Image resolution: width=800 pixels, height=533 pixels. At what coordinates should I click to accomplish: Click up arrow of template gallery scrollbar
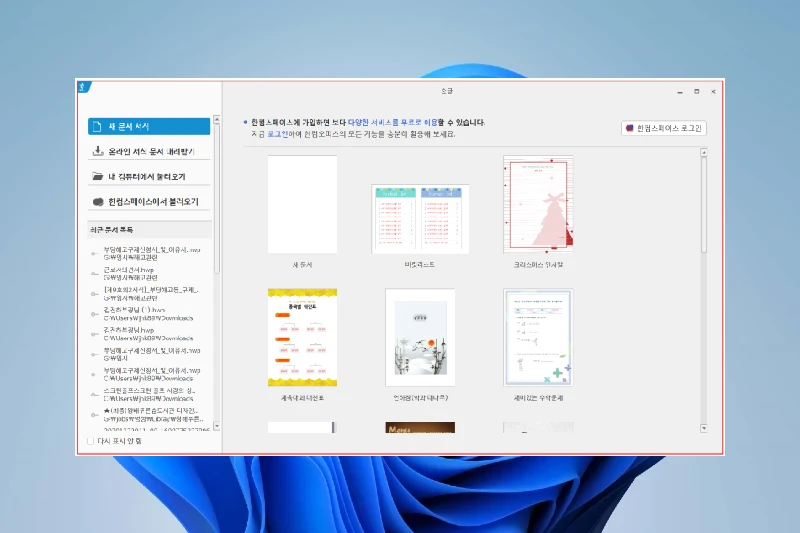point(704,153)
